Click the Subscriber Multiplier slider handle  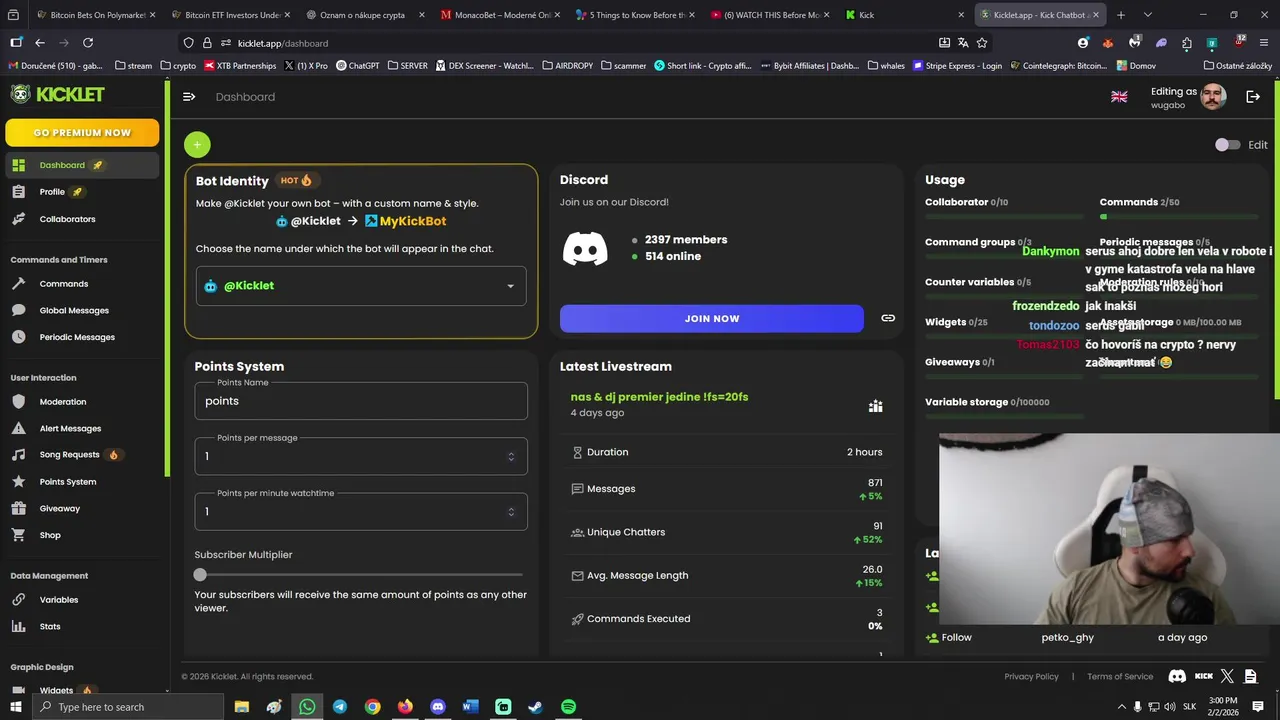click(x=200, y=575)
